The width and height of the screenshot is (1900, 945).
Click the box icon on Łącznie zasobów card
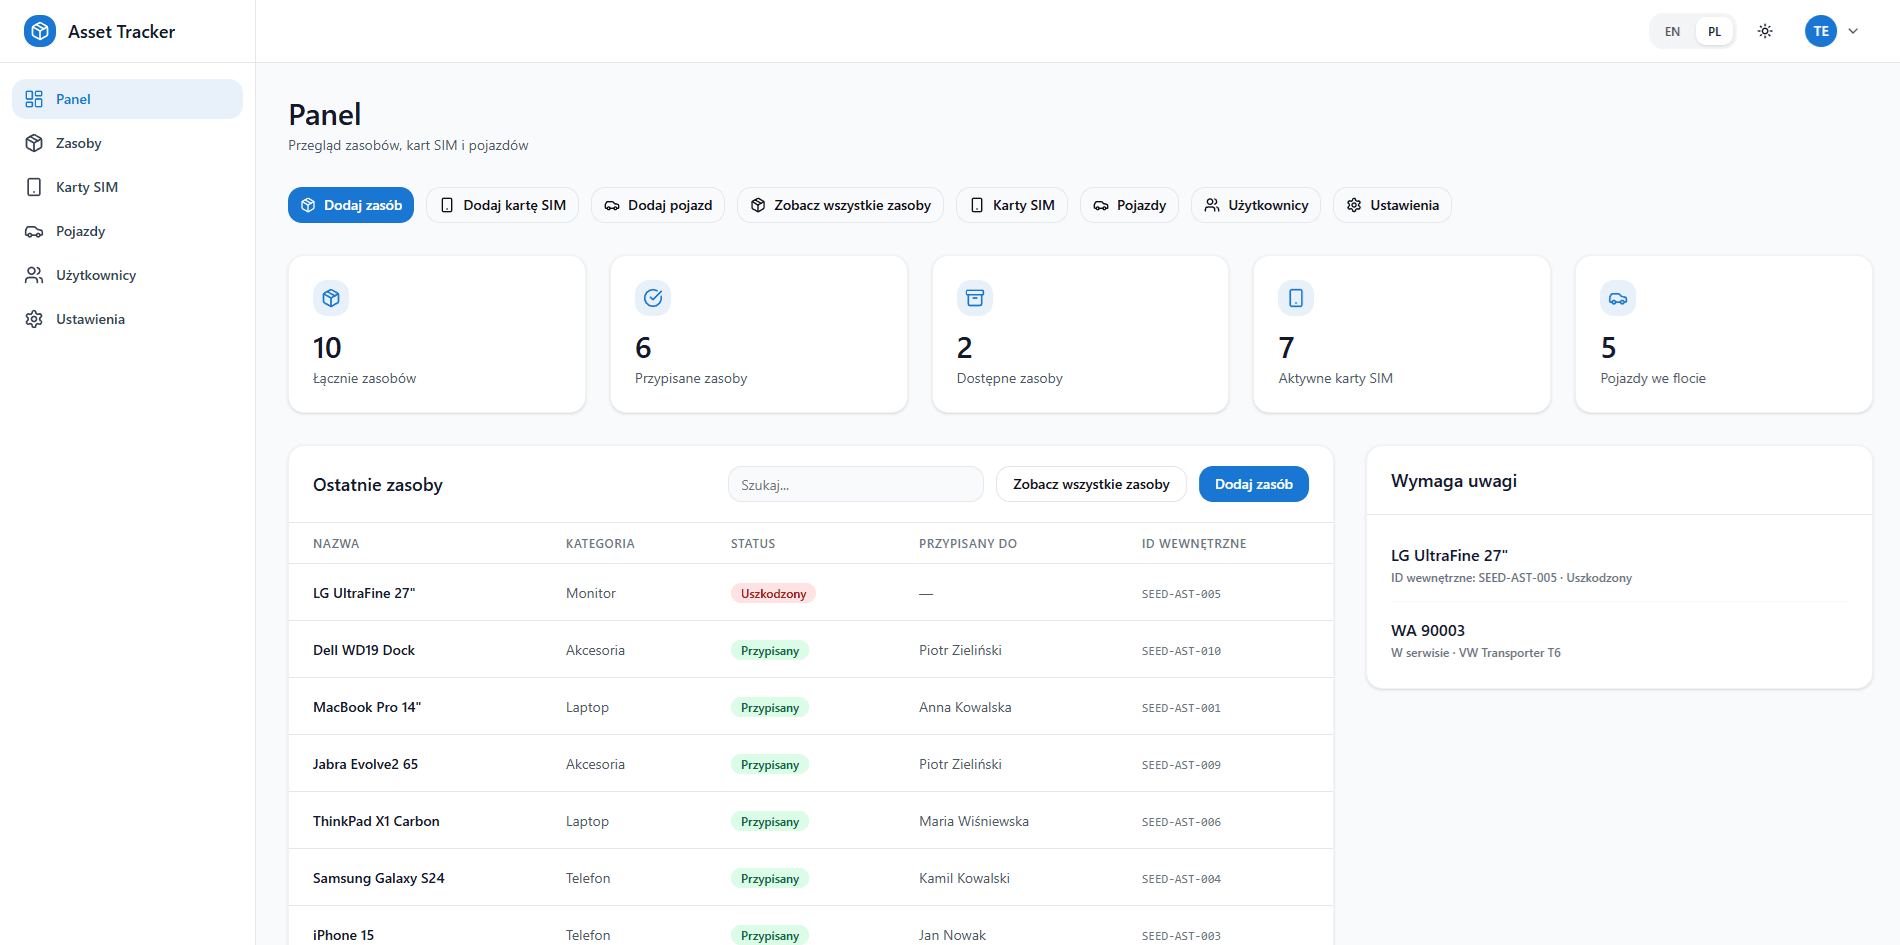coord(331,298)
